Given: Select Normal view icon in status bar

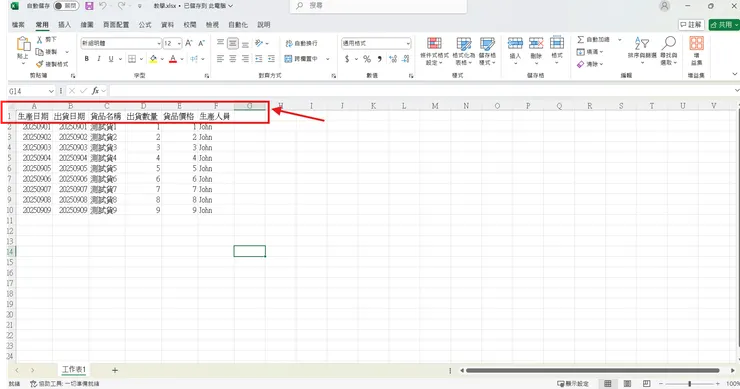Looking at the screenshot, I should 608,384.
